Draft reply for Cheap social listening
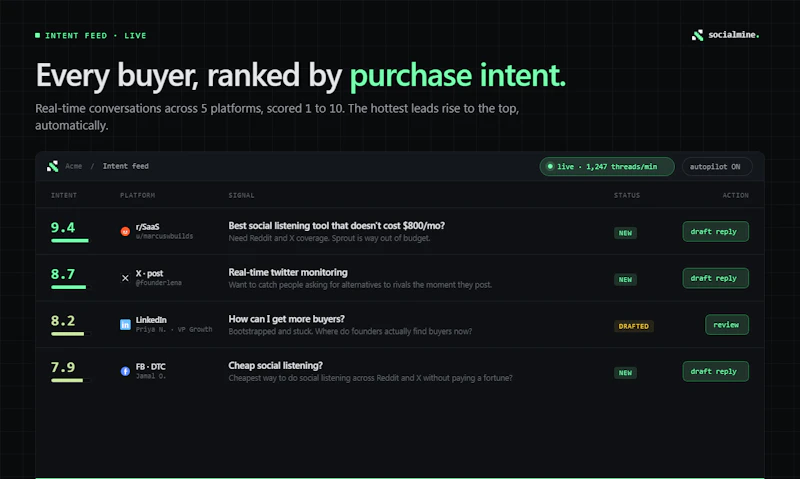The image size is (800, 479). point(715,371)
